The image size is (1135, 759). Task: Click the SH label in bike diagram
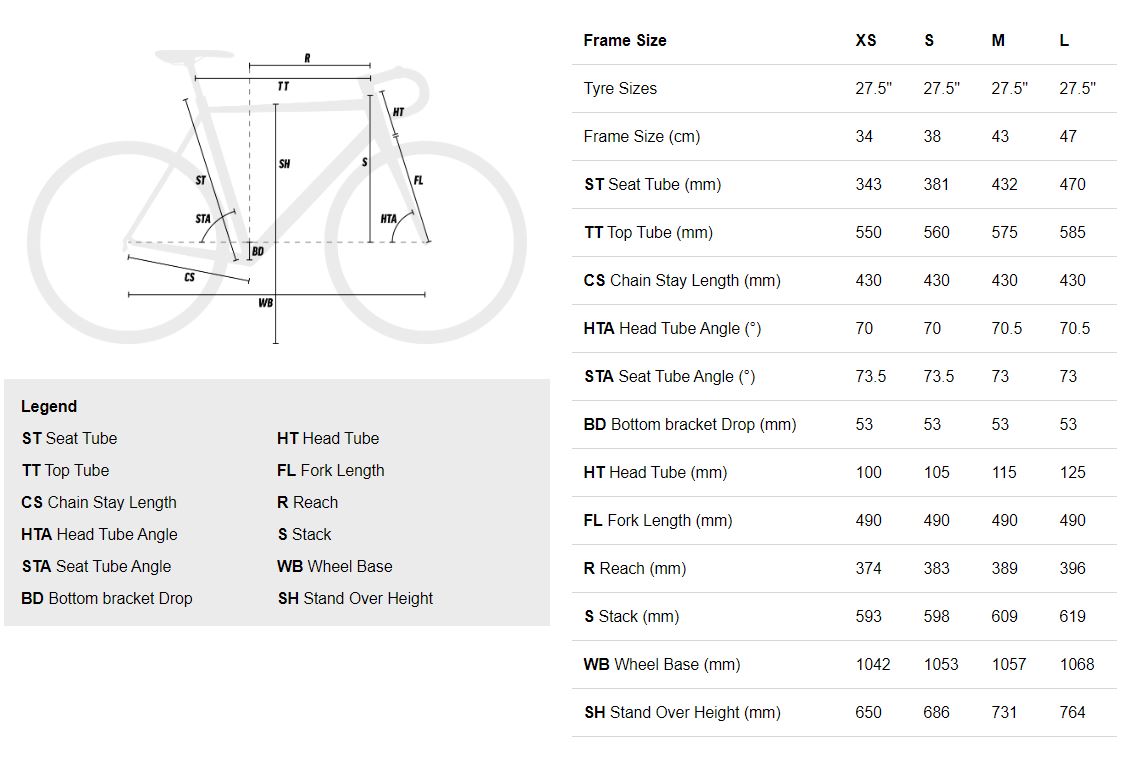(284, 164)
